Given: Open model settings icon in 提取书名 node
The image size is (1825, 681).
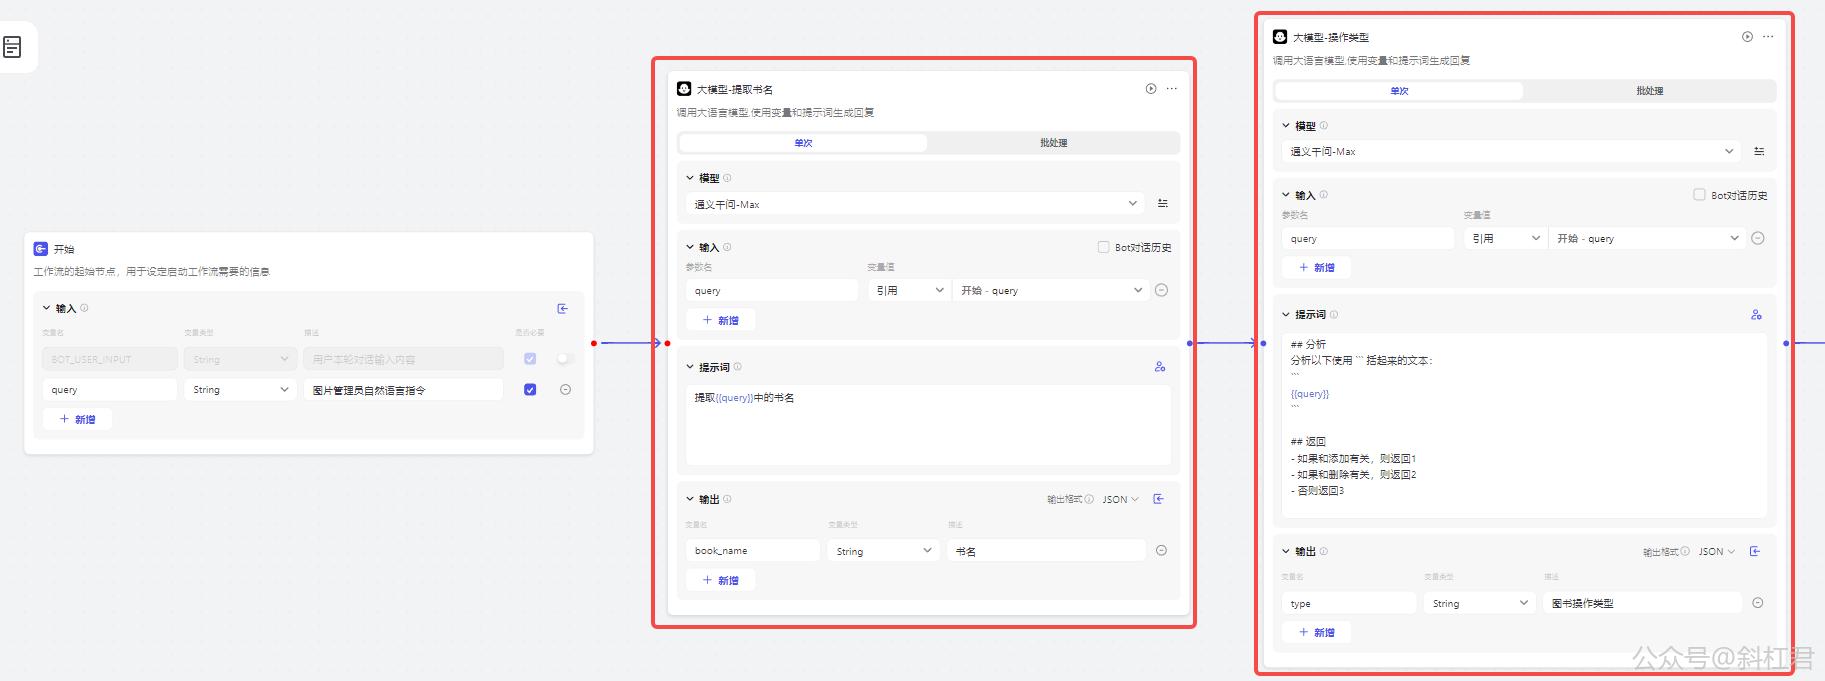Looking at the screenshot, I should (x=1163, y=203).
